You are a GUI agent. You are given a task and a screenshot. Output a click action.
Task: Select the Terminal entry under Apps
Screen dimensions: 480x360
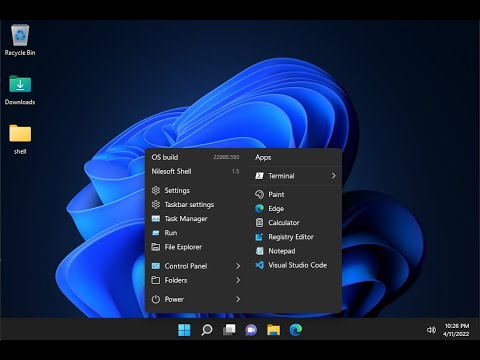pyautogui.click(x=295, y=176)
